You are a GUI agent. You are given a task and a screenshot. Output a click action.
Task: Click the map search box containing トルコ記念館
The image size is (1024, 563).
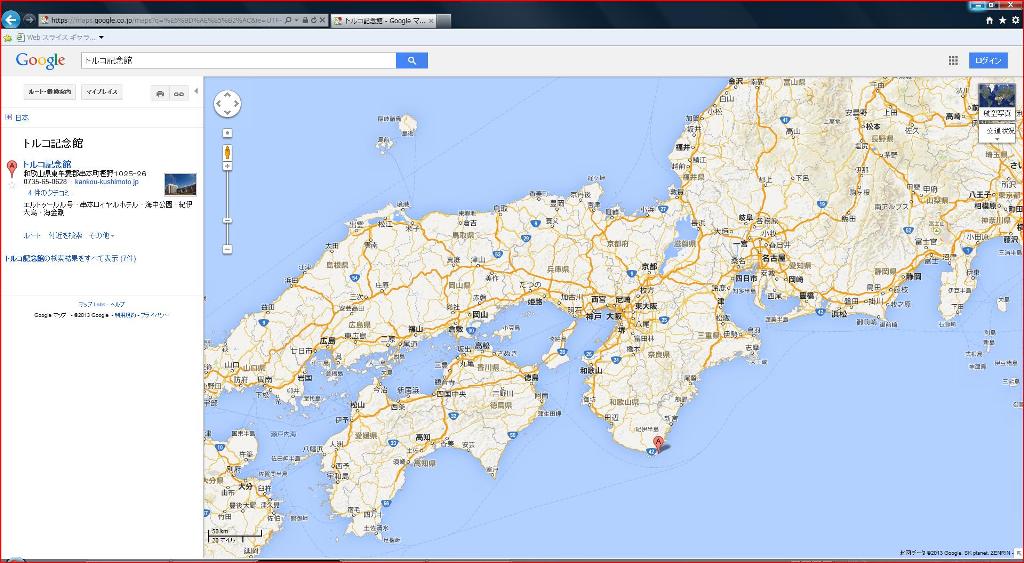(238, 60)
